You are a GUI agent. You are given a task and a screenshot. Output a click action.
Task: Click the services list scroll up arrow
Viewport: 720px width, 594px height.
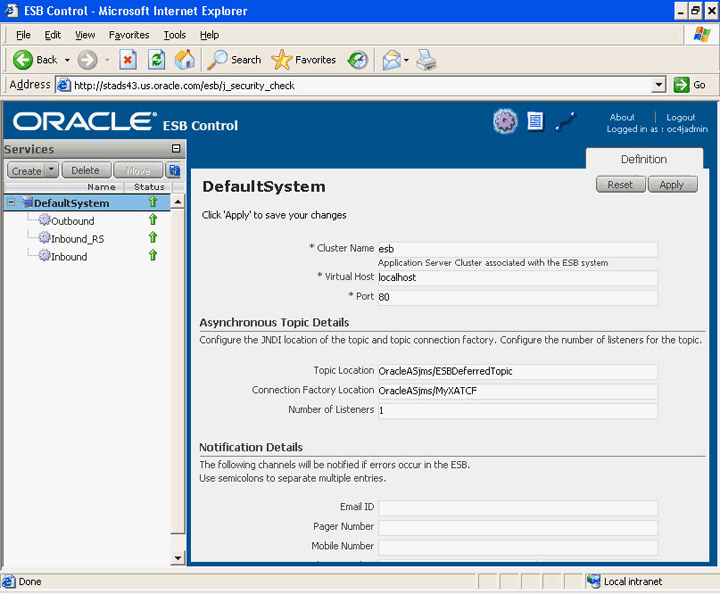tap(178, 202)
